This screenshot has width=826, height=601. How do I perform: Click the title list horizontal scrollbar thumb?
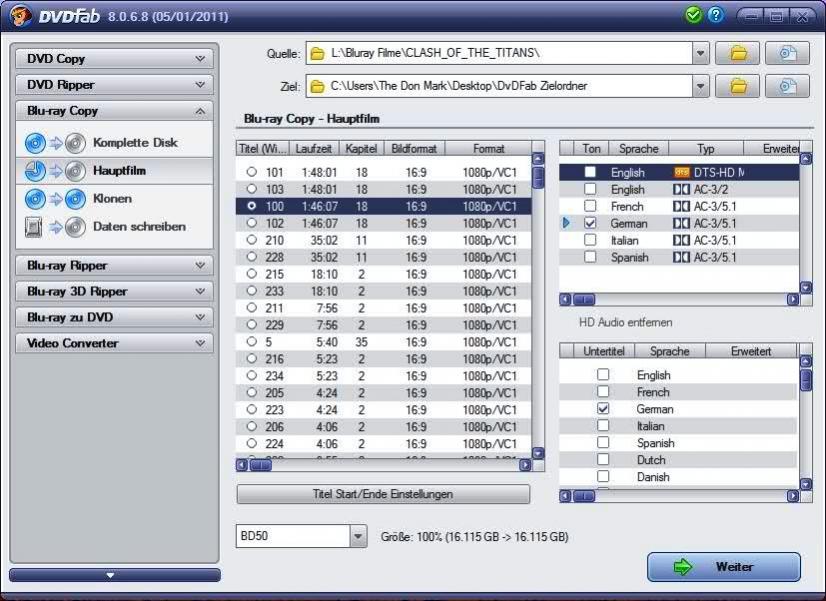click(x=260, y=465)
